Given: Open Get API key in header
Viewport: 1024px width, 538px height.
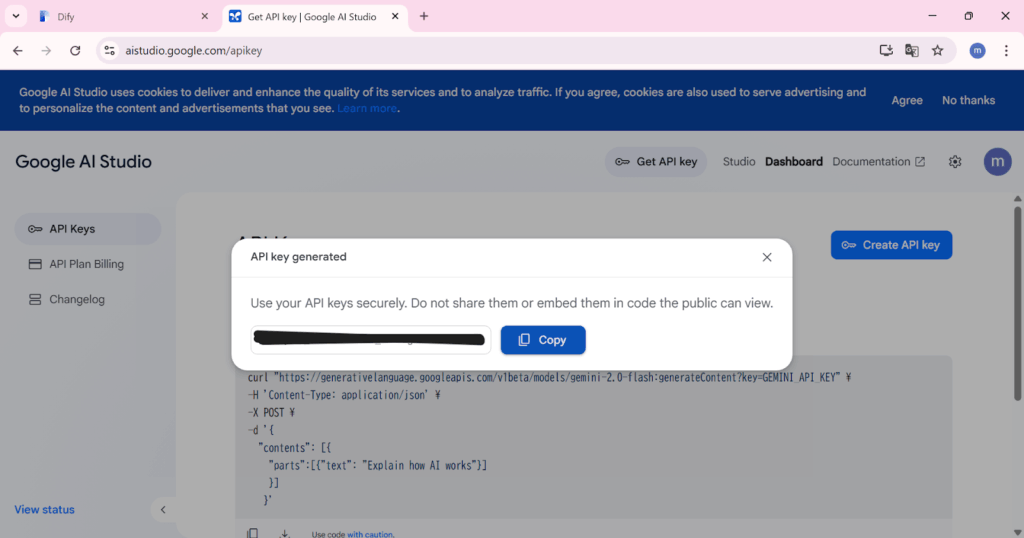Looking at the screenshot, I should tap(656, 162).
